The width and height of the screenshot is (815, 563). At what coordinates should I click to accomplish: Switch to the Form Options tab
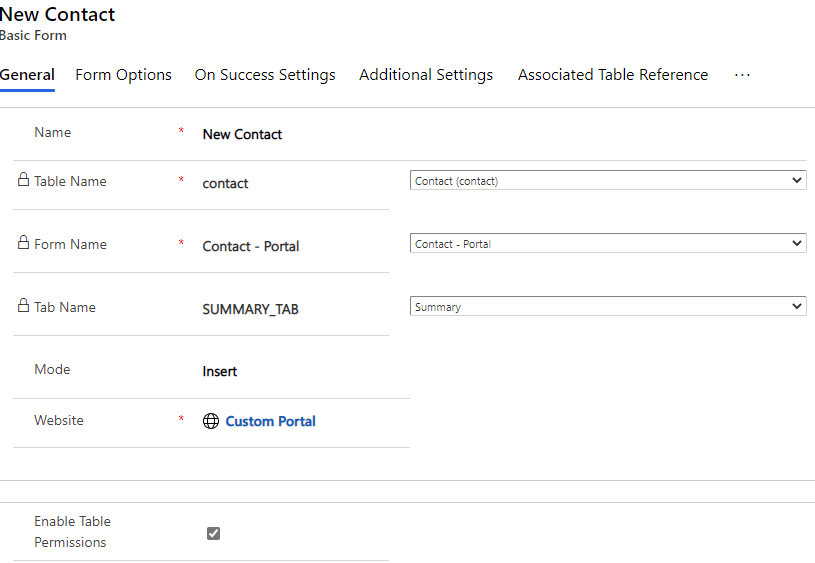point(123,75)
